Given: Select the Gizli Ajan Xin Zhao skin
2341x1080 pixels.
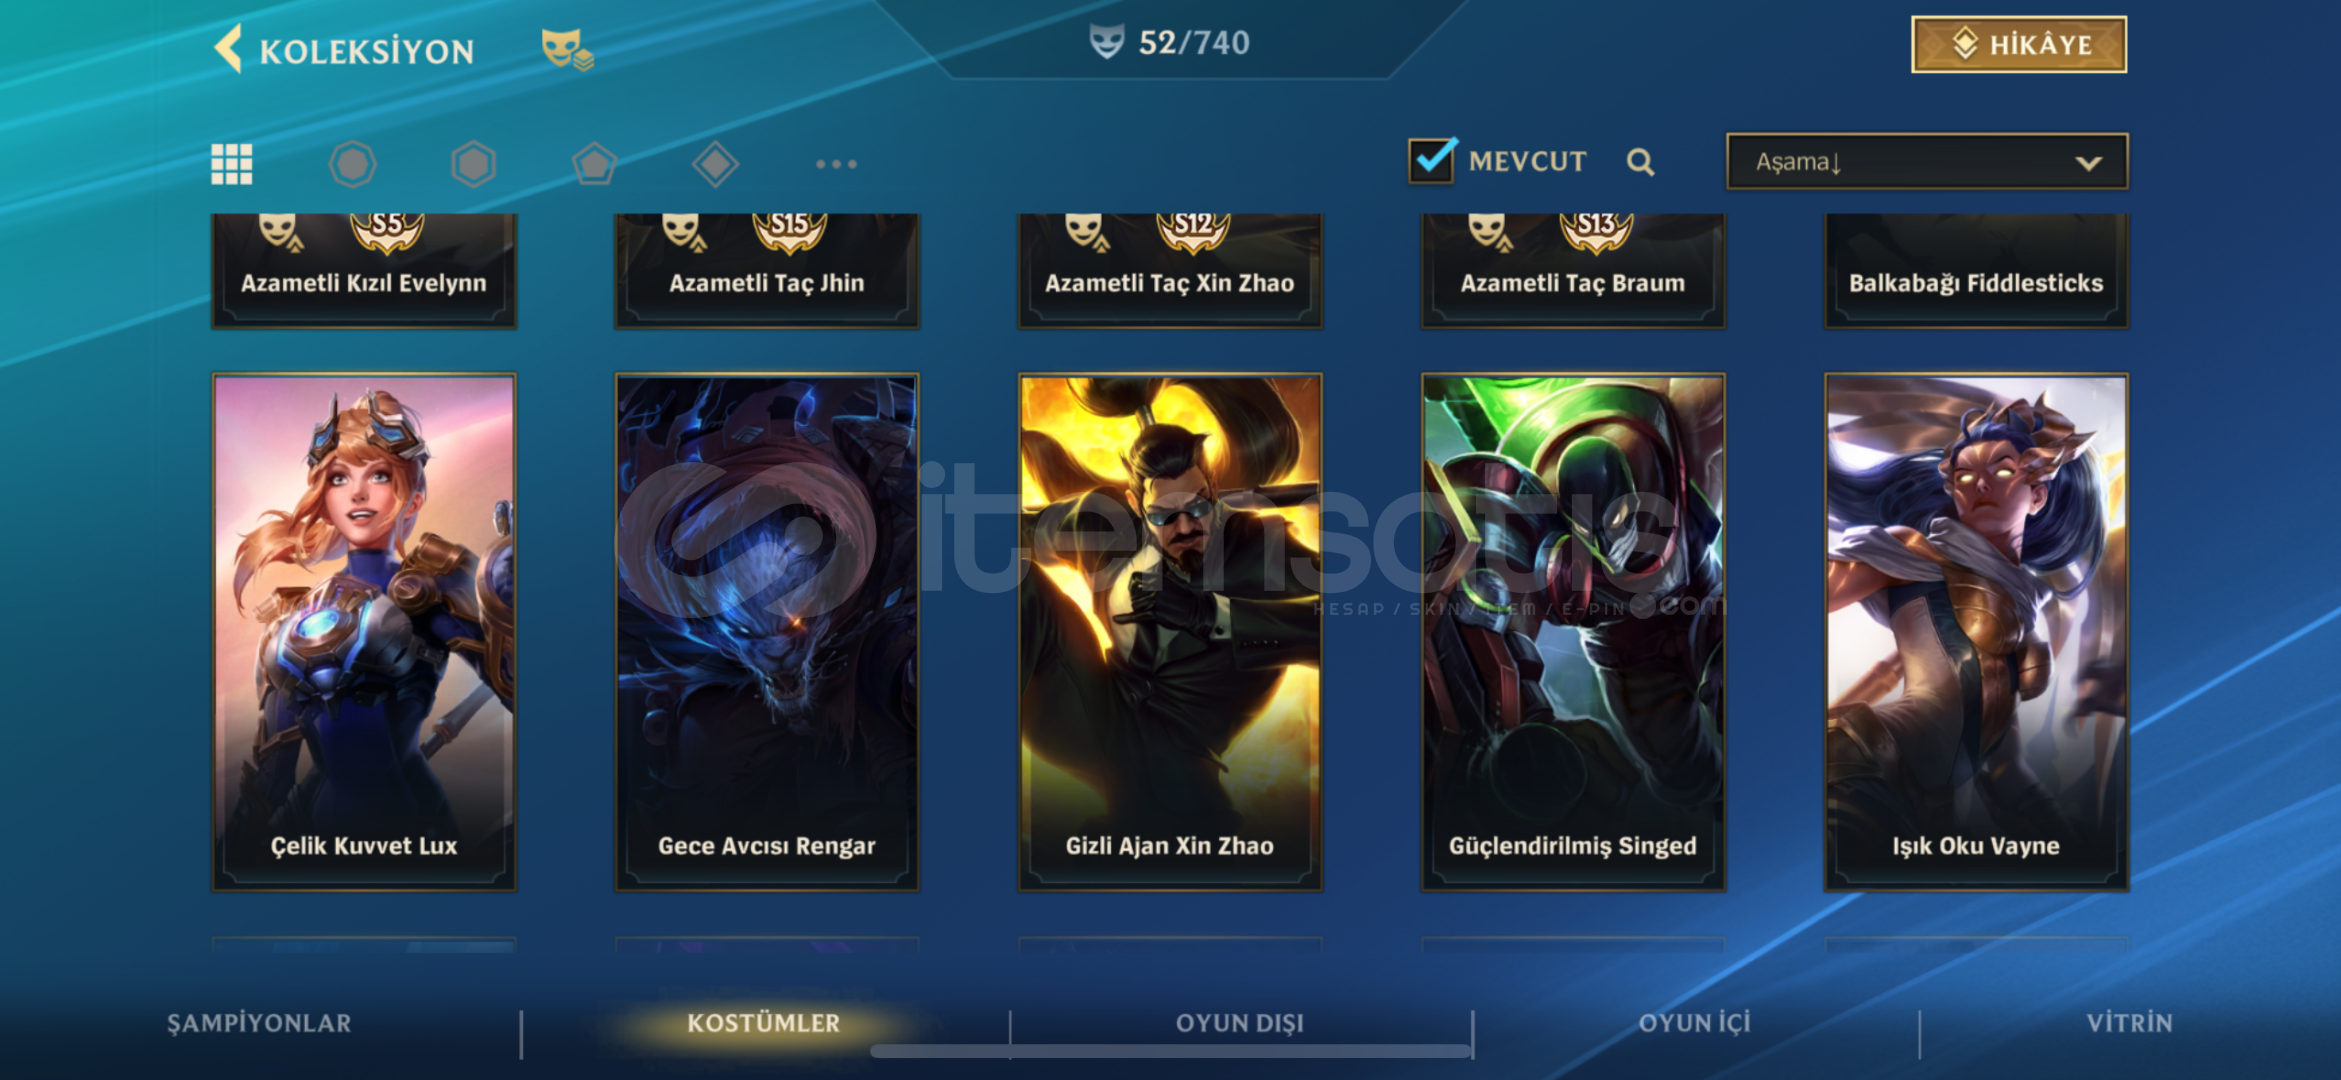Looking at the screenshot, I should pyautogui.click(x=1170, y=632).
